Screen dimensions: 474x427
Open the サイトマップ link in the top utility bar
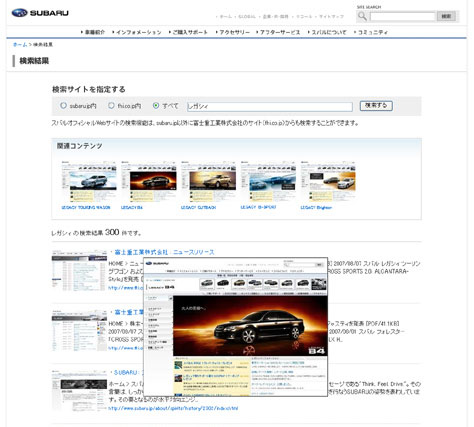pos(331,17)
